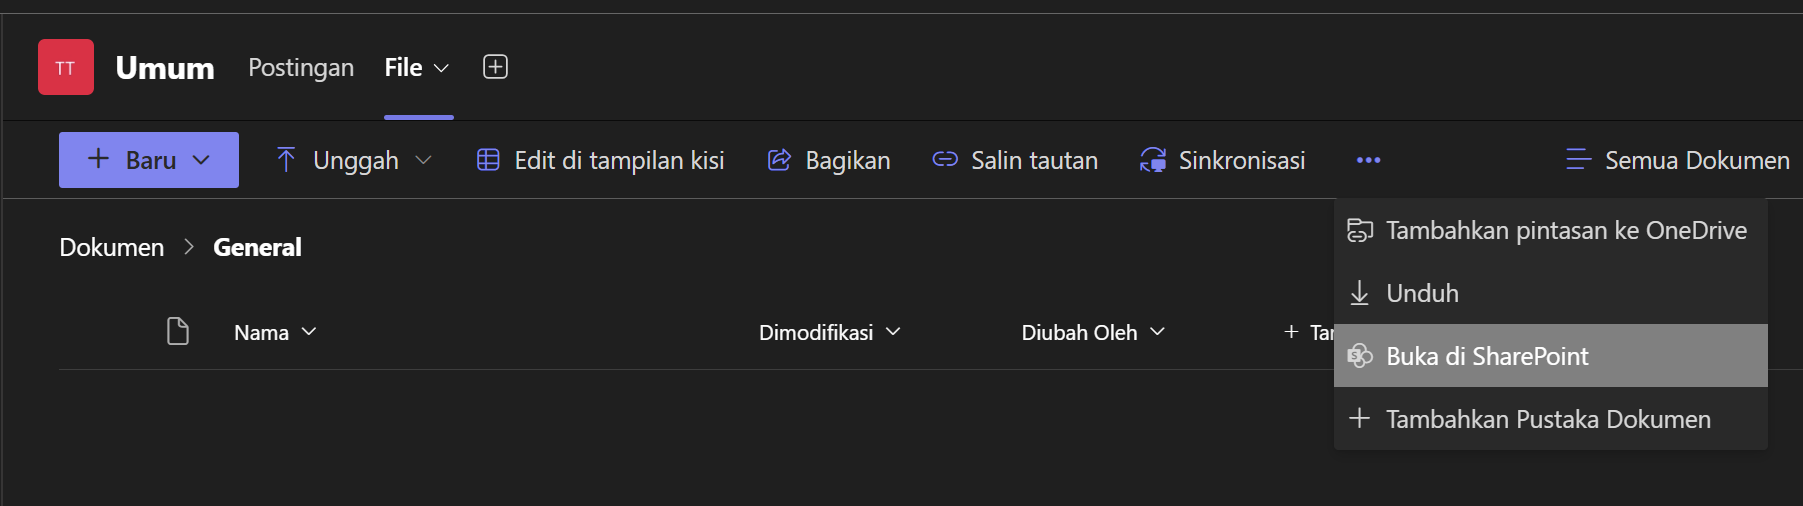Click the TT team avatar icon
The height and width of the screenshot is (506, 1803).
coord(66,67)
